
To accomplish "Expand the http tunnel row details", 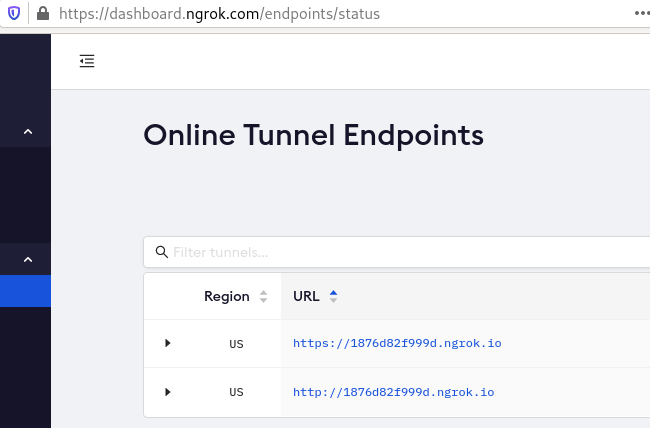I will coord(167,392).
